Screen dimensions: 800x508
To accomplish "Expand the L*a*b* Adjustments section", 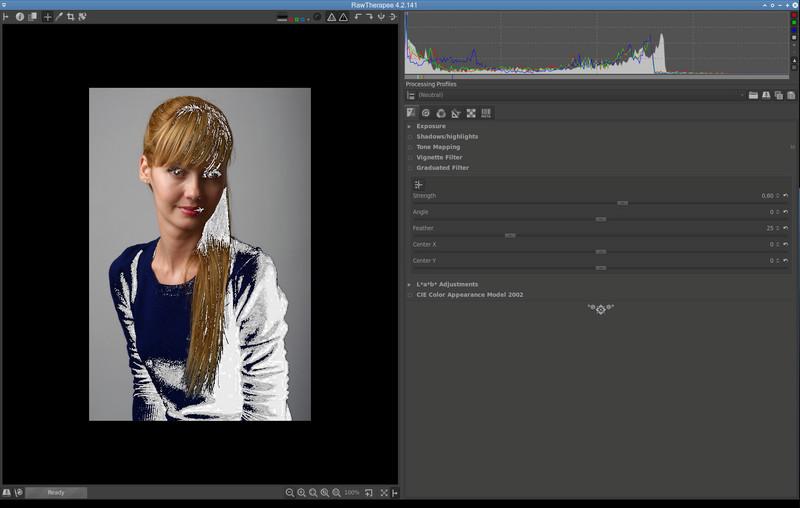I will point(409,285).
